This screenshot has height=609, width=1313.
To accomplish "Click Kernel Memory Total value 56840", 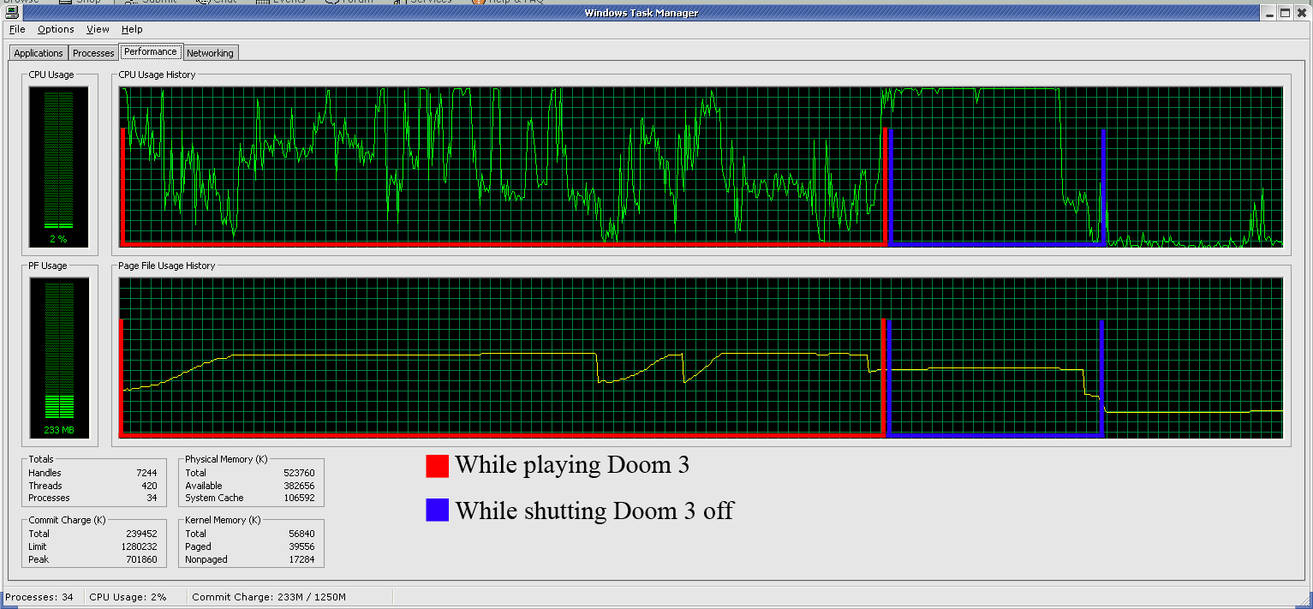I will pos(301,534).
